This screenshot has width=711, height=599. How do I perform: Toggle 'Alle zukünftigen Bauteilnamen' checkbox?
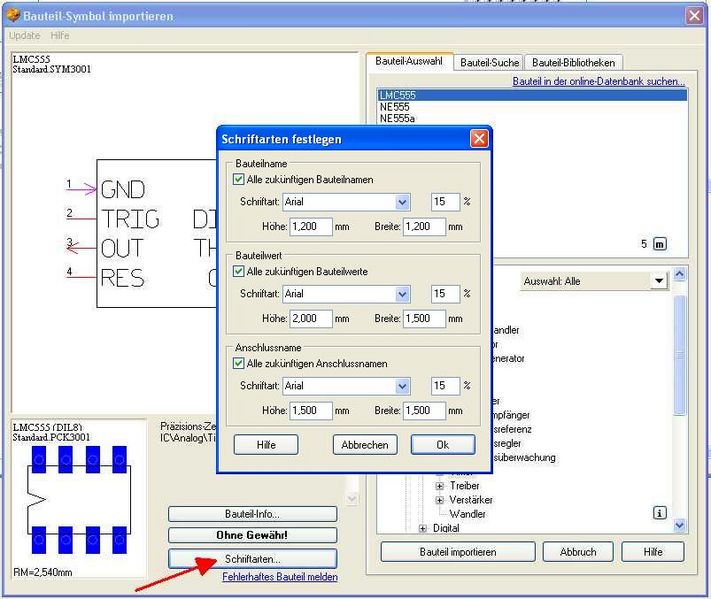(238, 180)
